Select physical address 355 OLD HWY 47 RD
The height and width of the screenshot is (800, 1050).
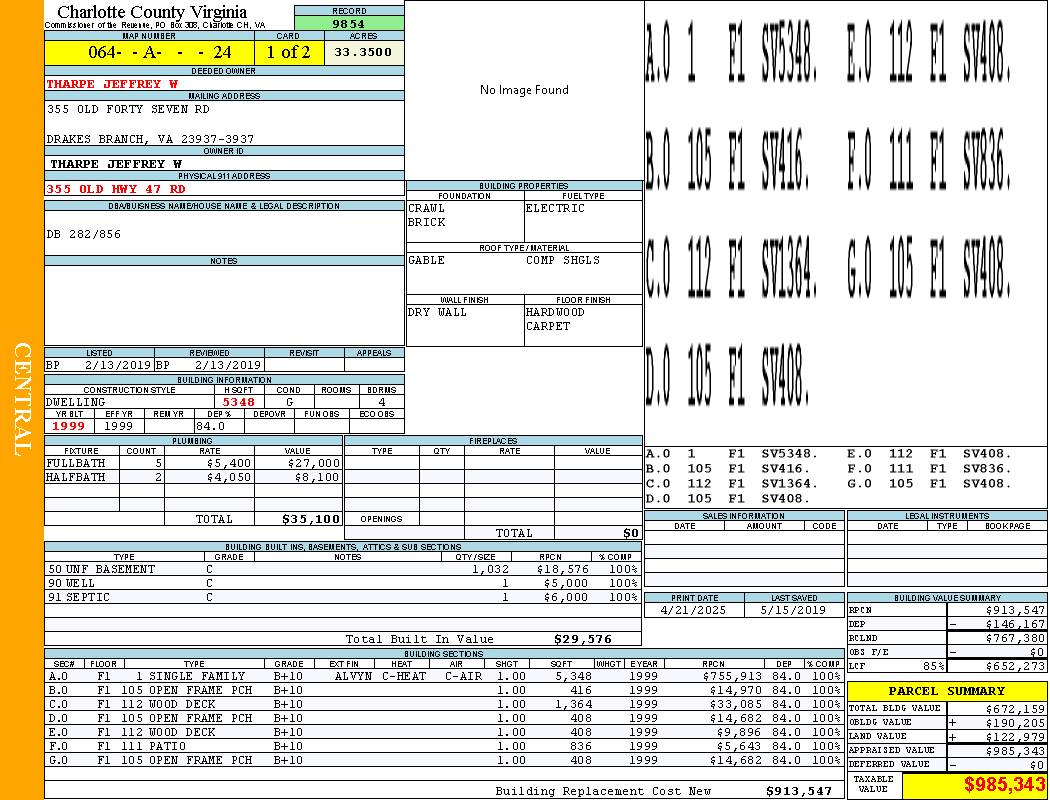point(115,189)
